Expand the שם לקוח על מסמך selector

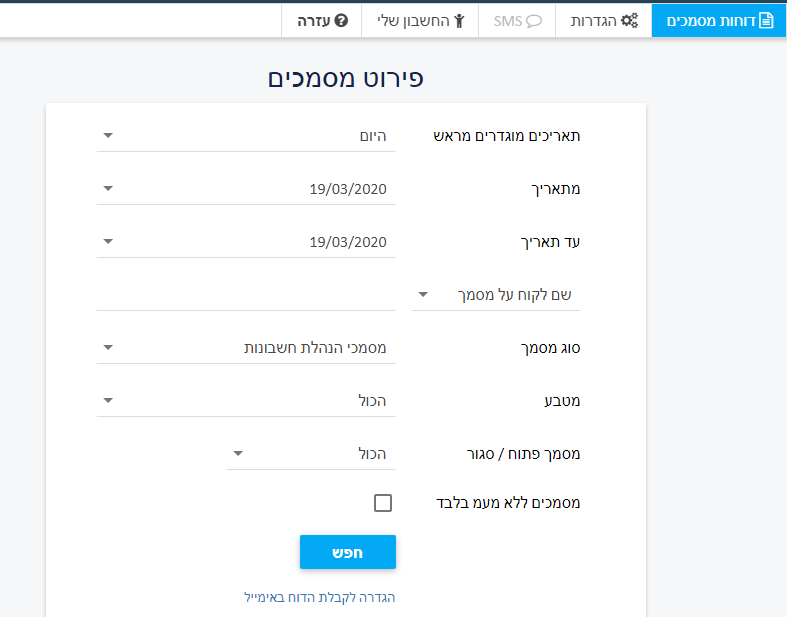point(496,295)
